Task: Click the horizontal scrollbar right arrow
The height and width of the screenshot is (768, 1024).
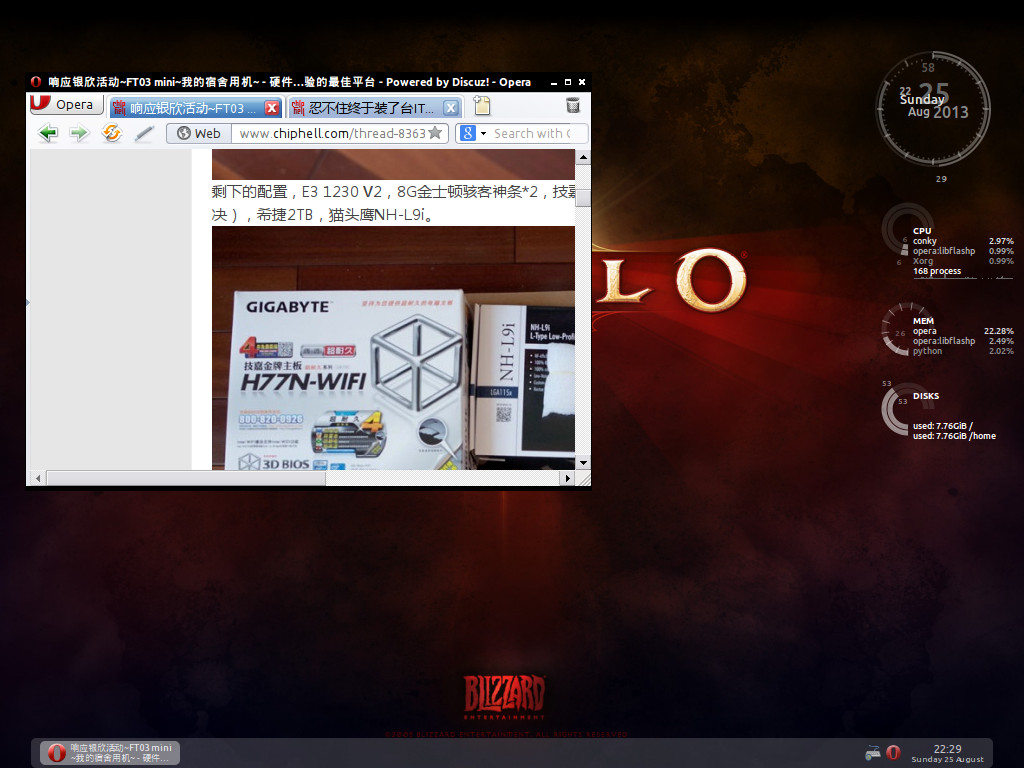Action: click(x=567, y=478)
